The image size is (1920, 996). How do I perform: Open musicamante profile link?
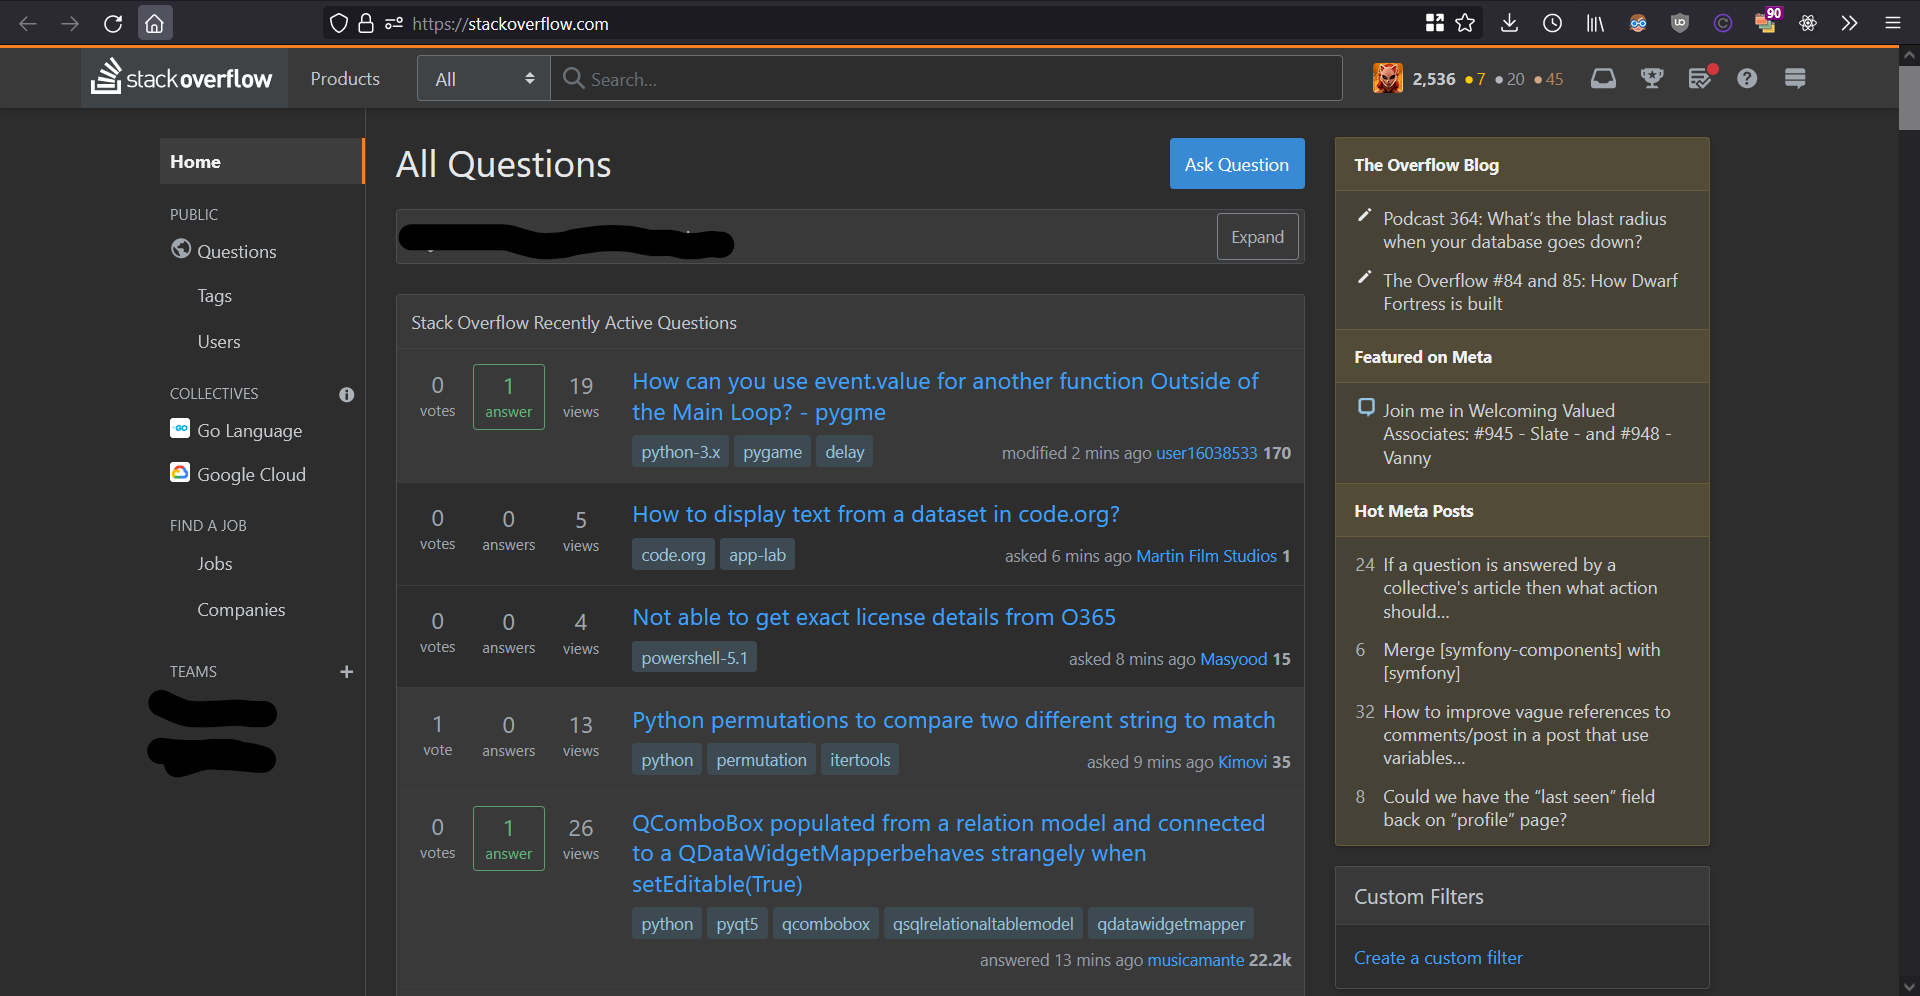click(1196, 960)
